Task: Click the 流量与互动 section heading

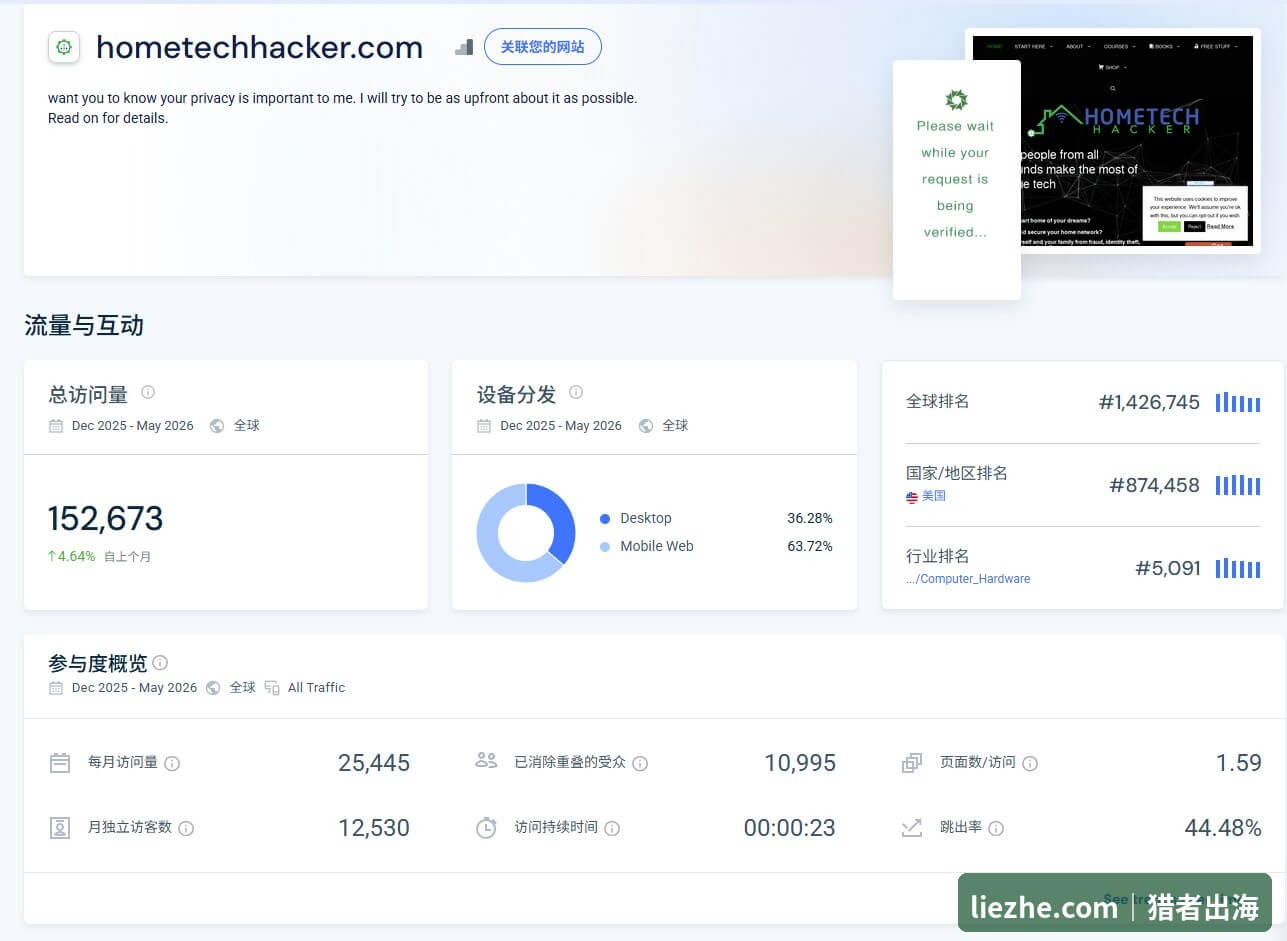Action: (x=84, y=326)
